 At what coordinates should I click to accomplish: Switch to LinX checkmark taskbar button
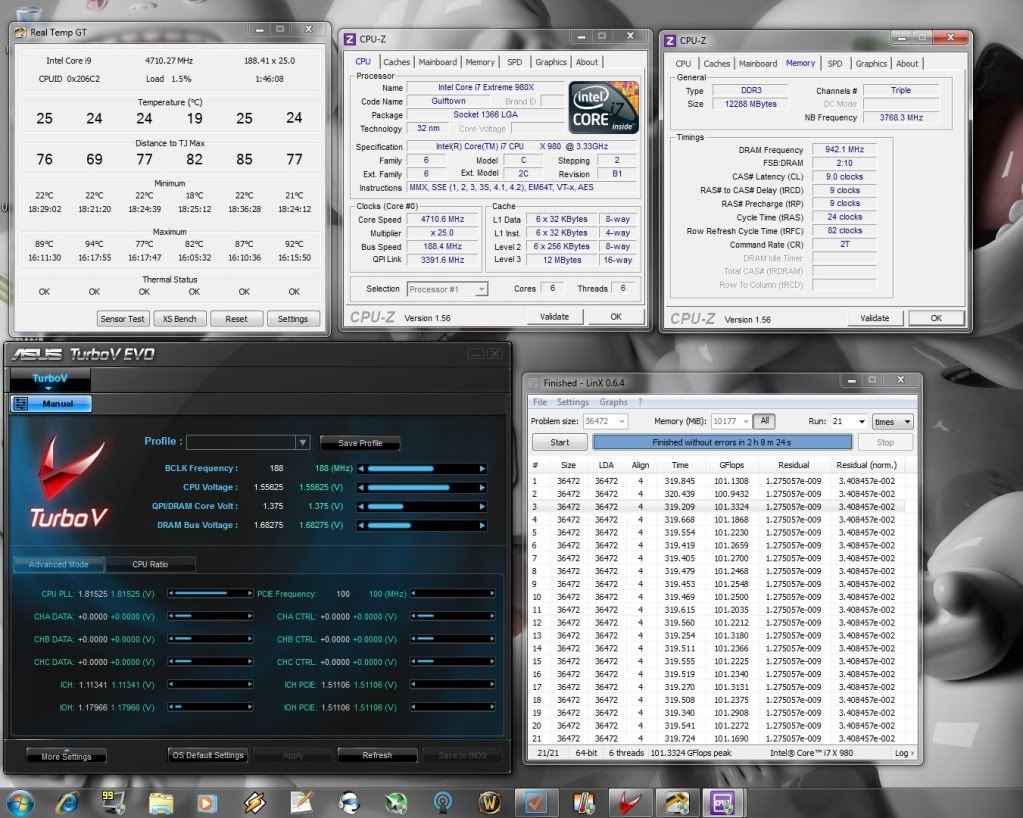[536, 802]
